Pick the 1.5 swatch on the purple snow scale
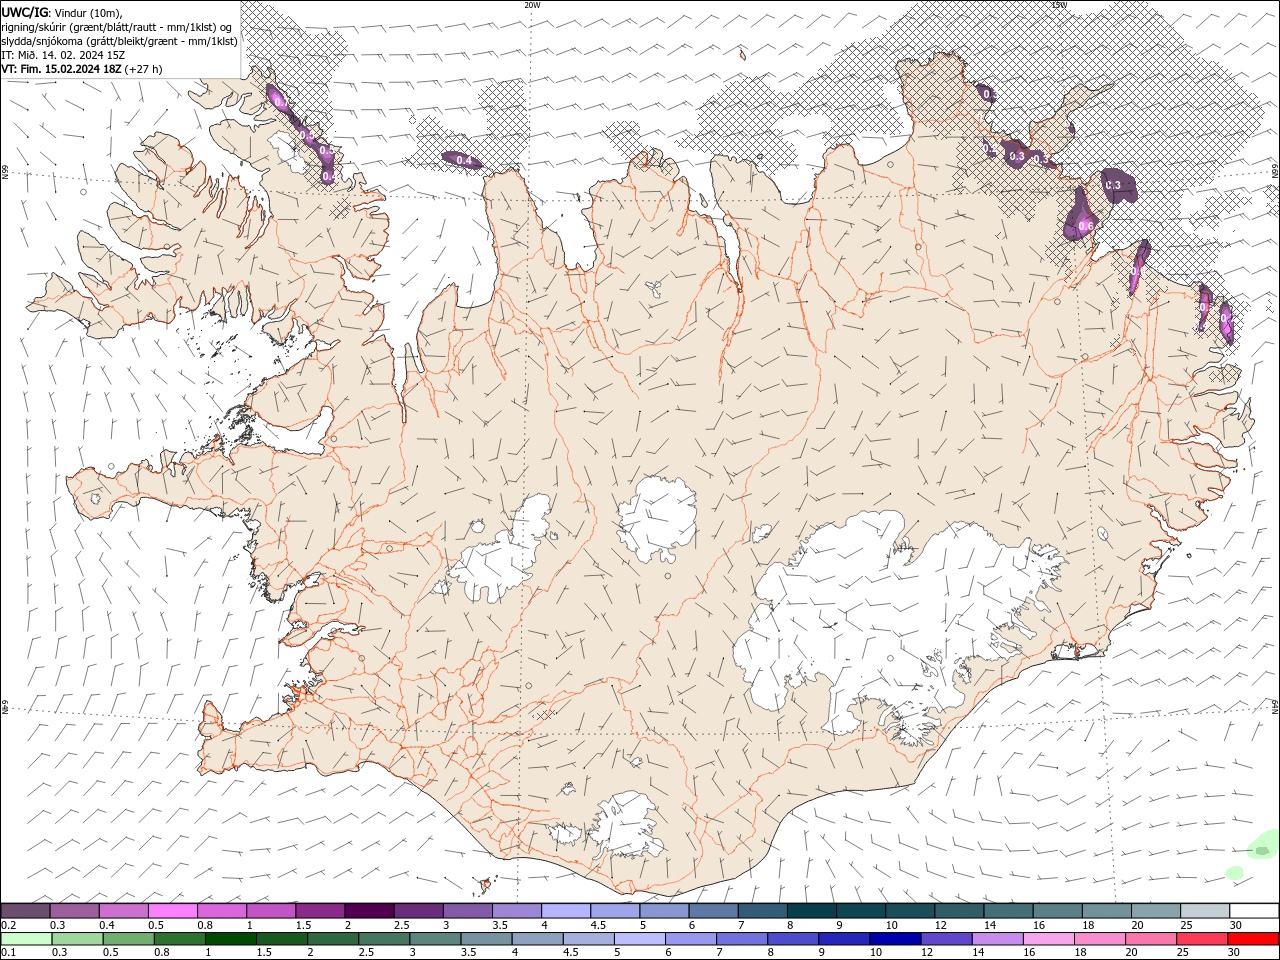Image resolution: width=1280 pixels, height=960 pixels. pos(320,911)
